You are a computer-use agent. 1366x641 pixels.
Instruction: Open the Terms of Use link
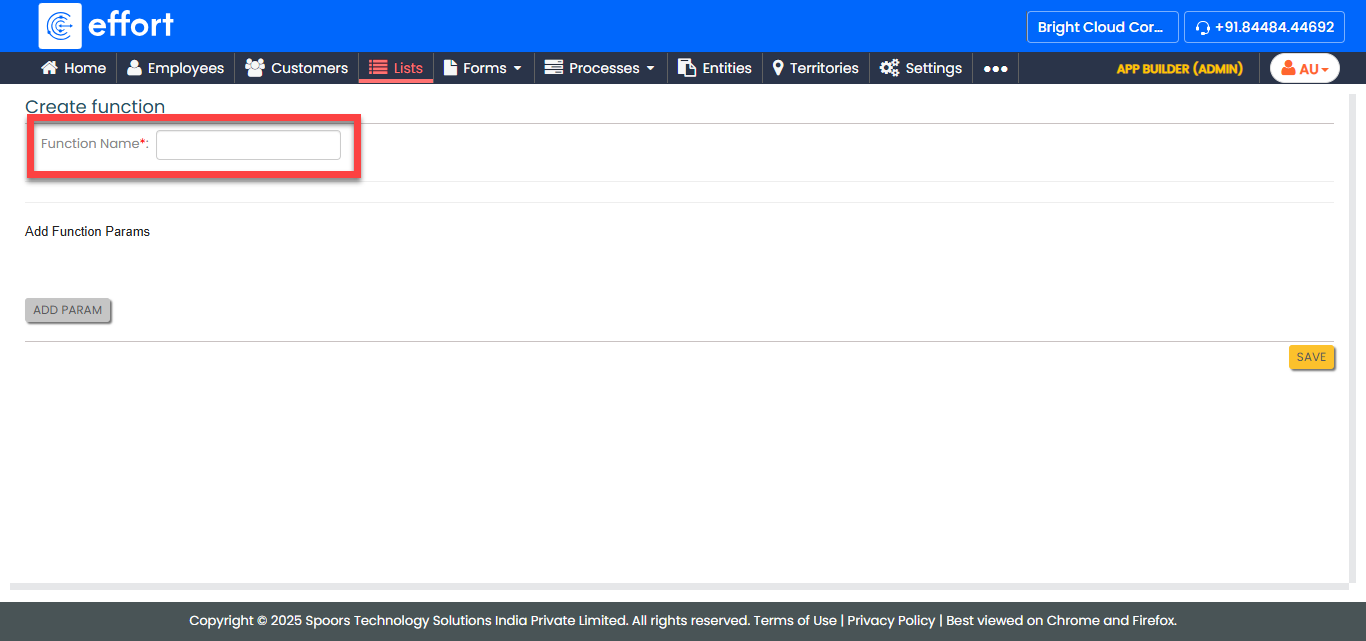pyautogui.click(x=795, y=620)
